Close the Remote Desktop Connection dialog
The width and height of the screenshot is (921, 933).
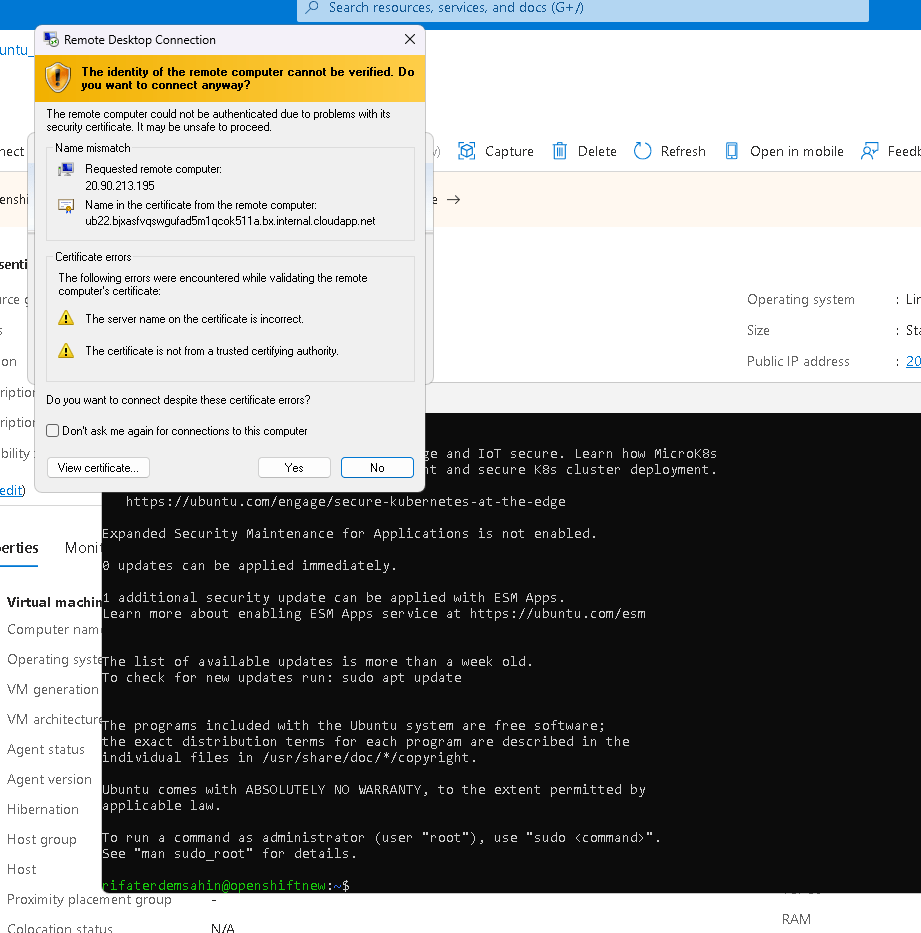410,39
